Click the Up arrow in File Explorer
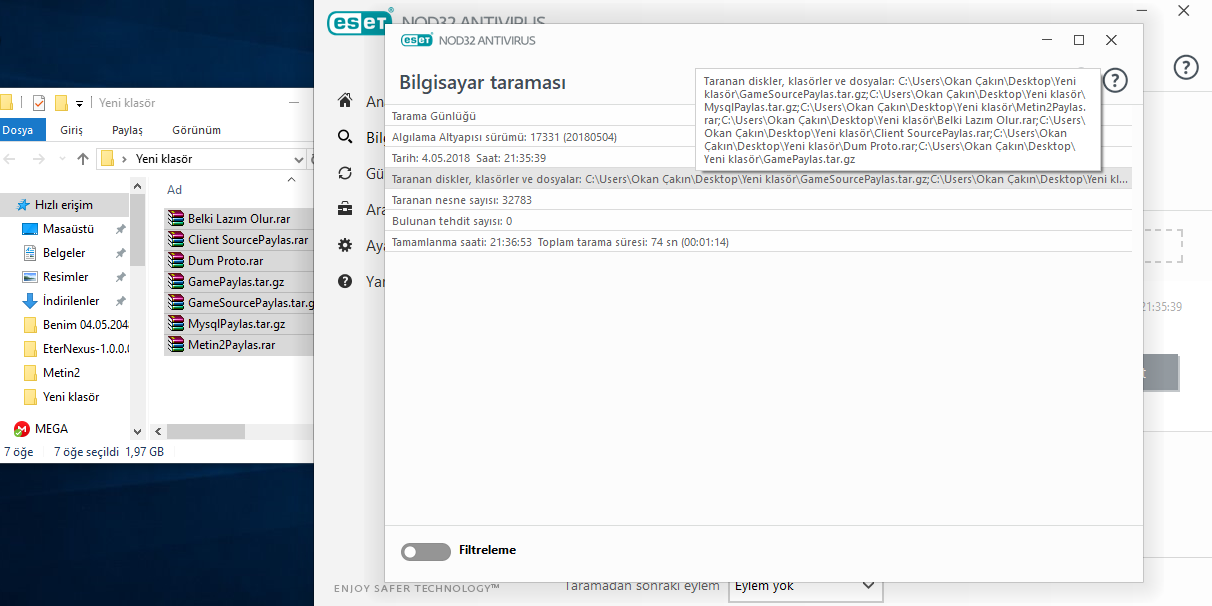Viewport: 1212px width, 606px height. [83, 159]
